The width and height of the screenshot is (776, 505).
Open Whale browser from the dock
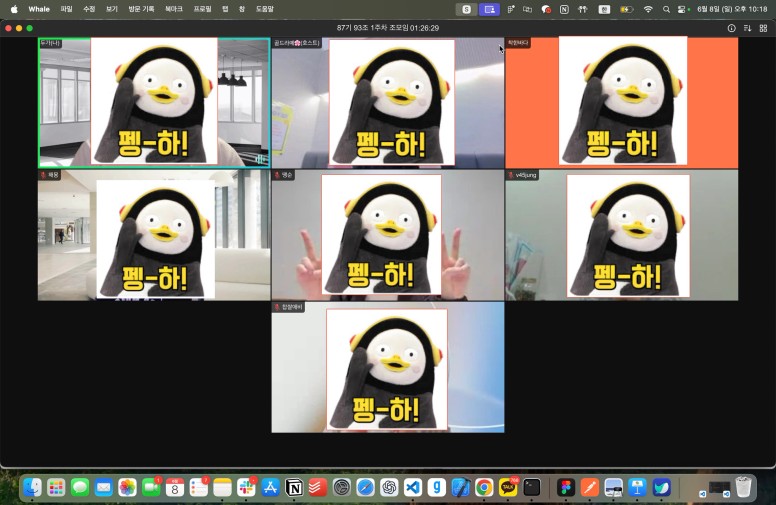pyautogui.click(x=661, y=488)
